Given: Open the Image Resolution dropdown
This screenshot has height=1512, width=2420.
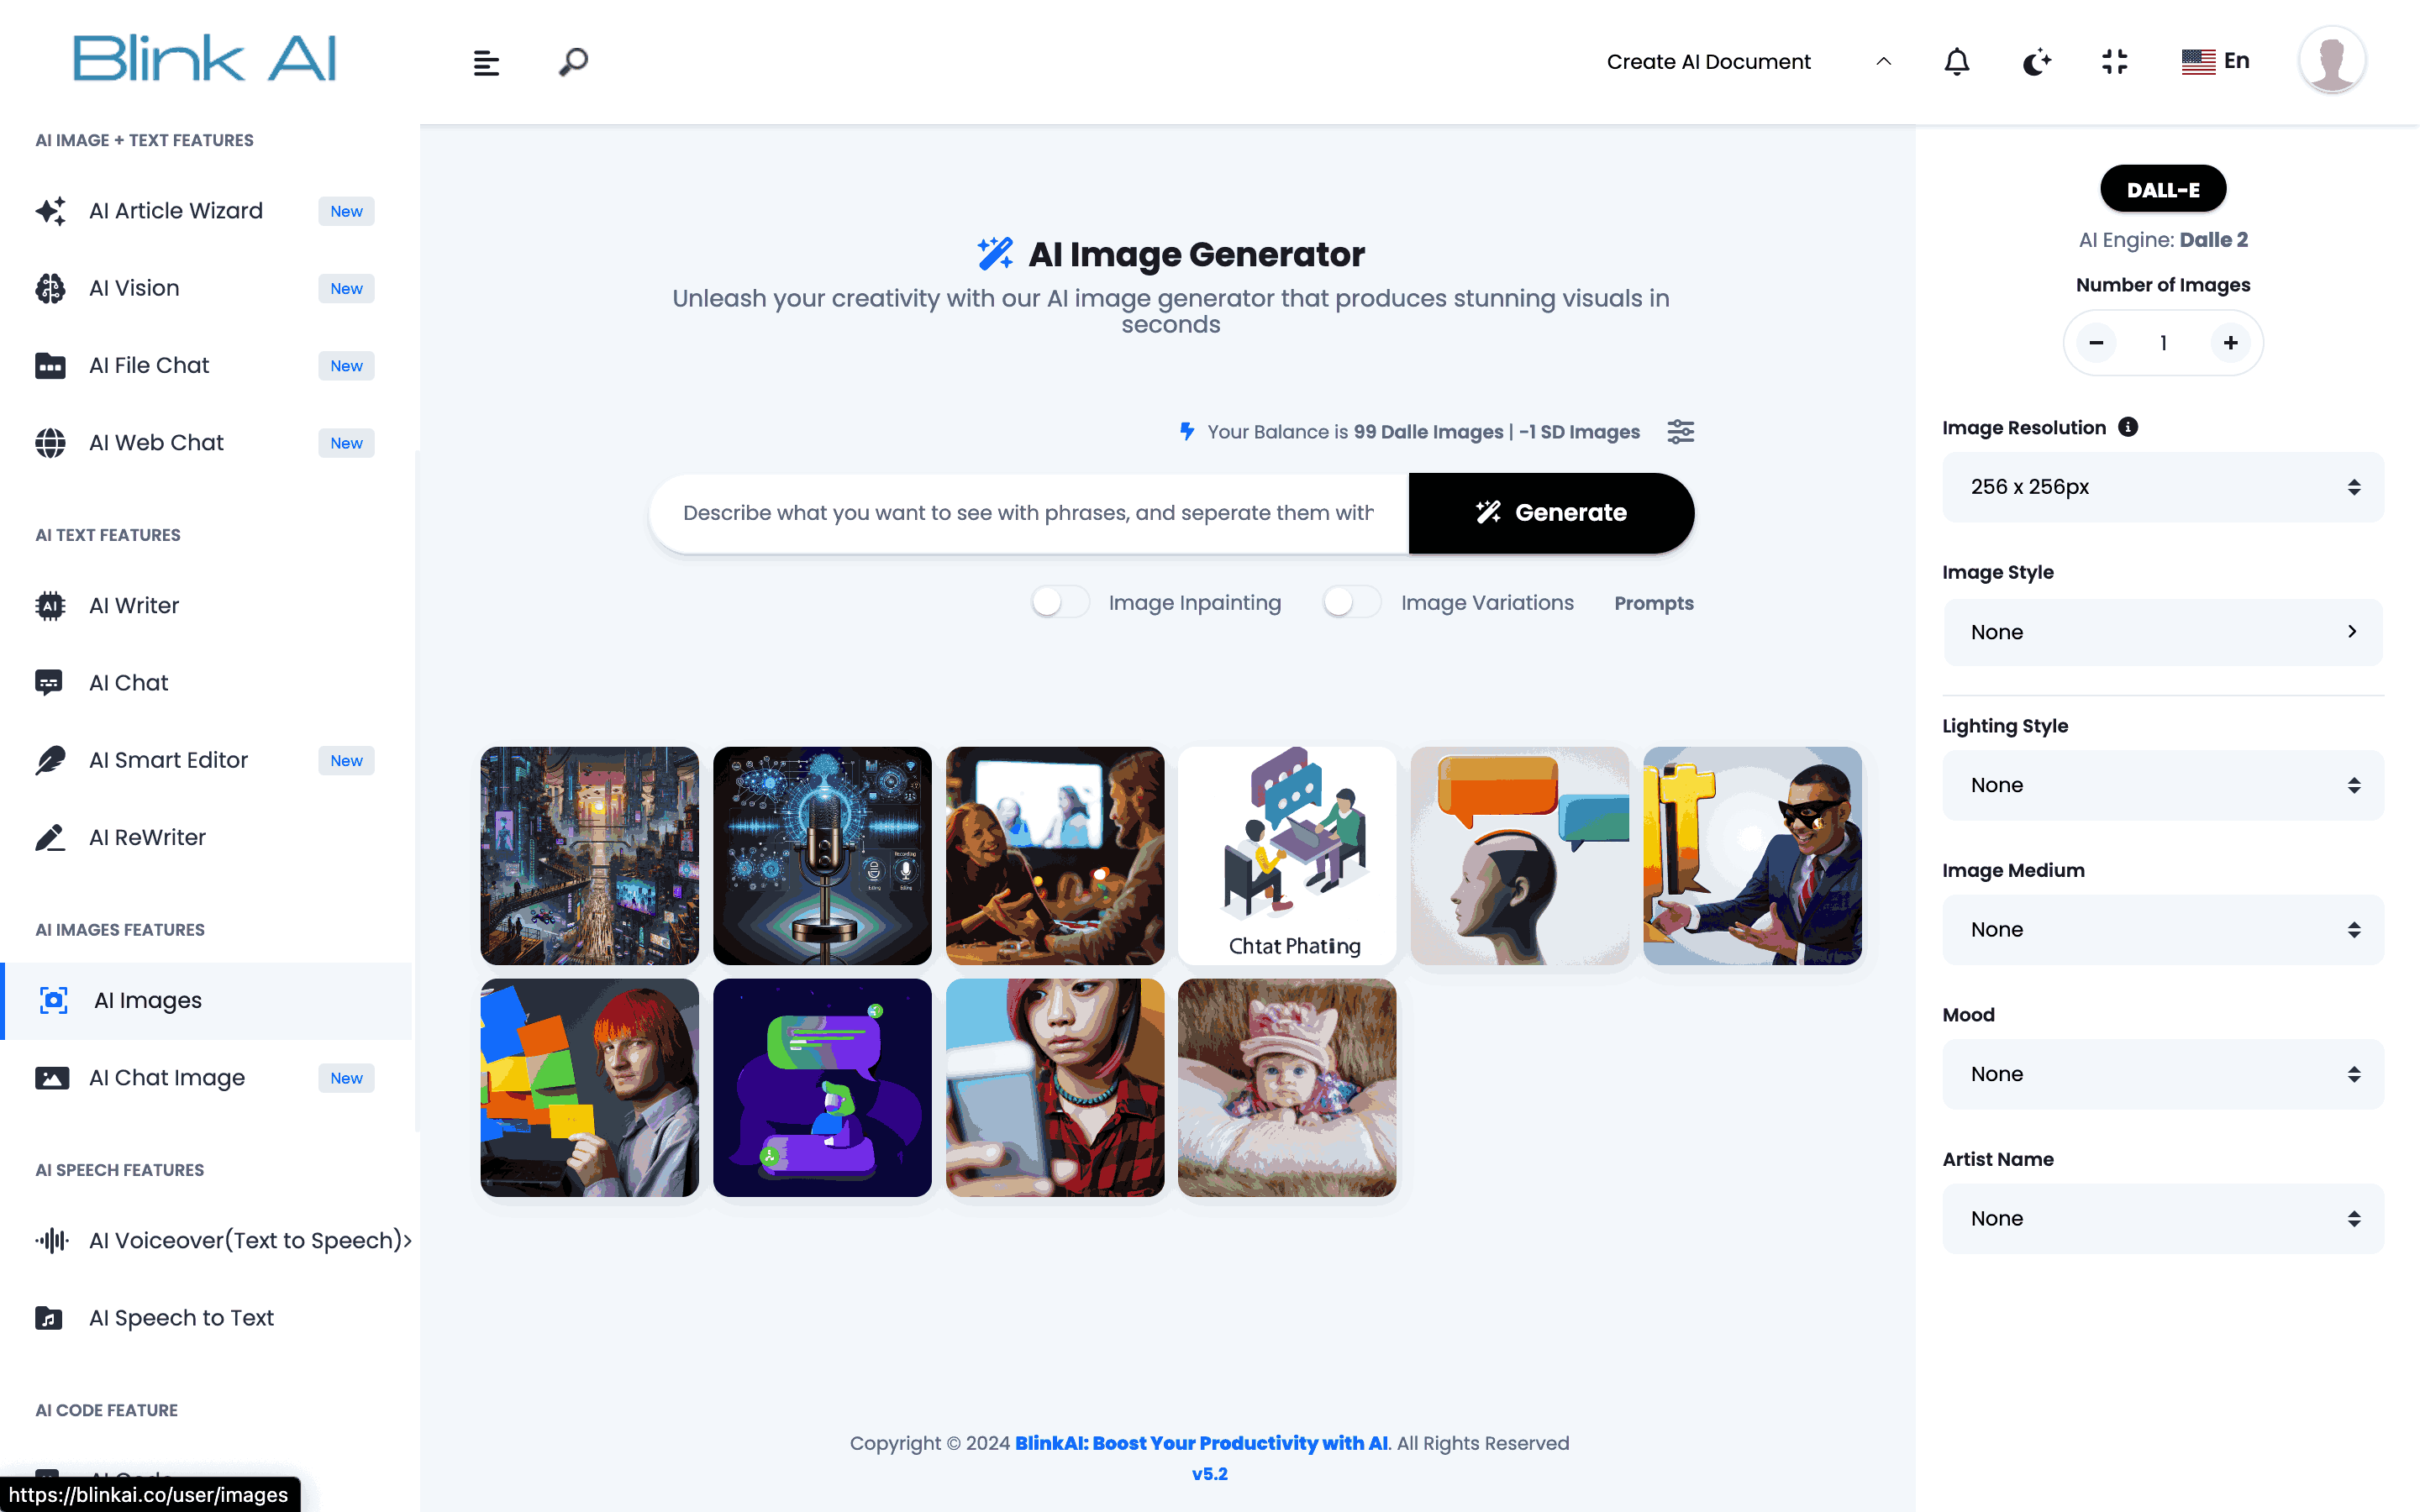Looking at the screenshot, I should [x=2162, y=487].
